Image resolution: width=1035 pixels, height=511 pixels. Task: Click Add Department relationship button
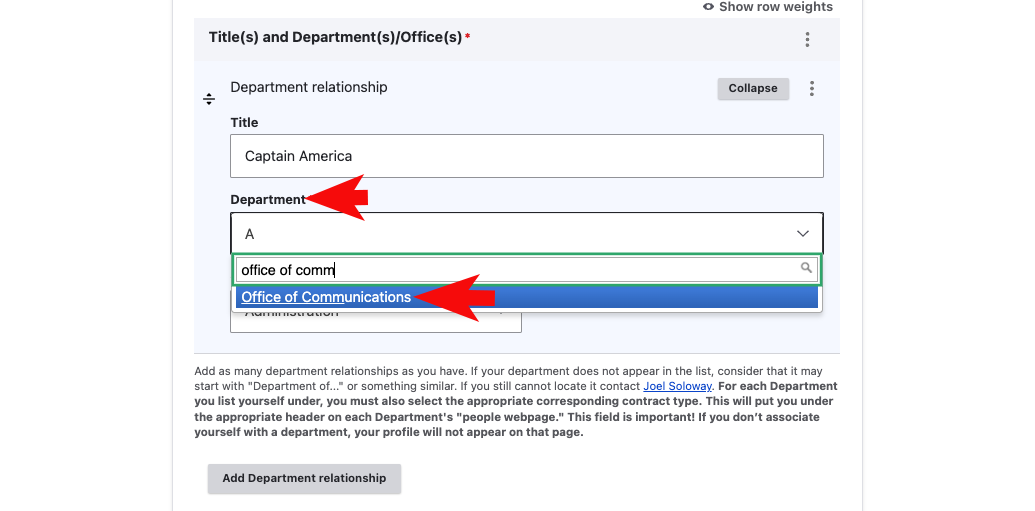tap(304, 479)
